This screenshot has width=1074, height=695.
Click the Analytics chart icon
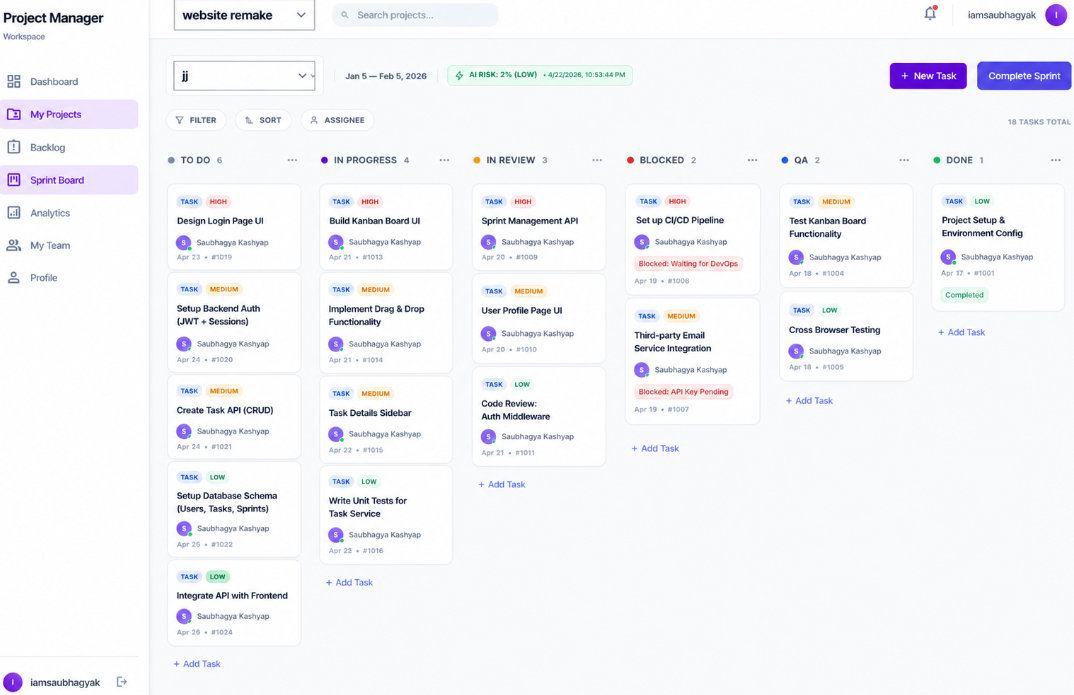point(14,212)
